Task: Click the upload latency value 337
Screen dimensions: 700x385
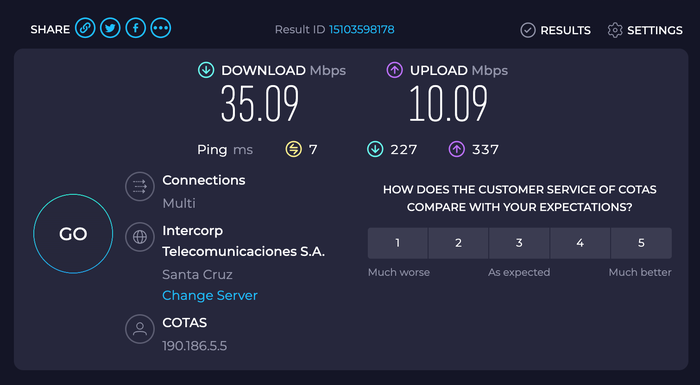Action: [485, 149]
